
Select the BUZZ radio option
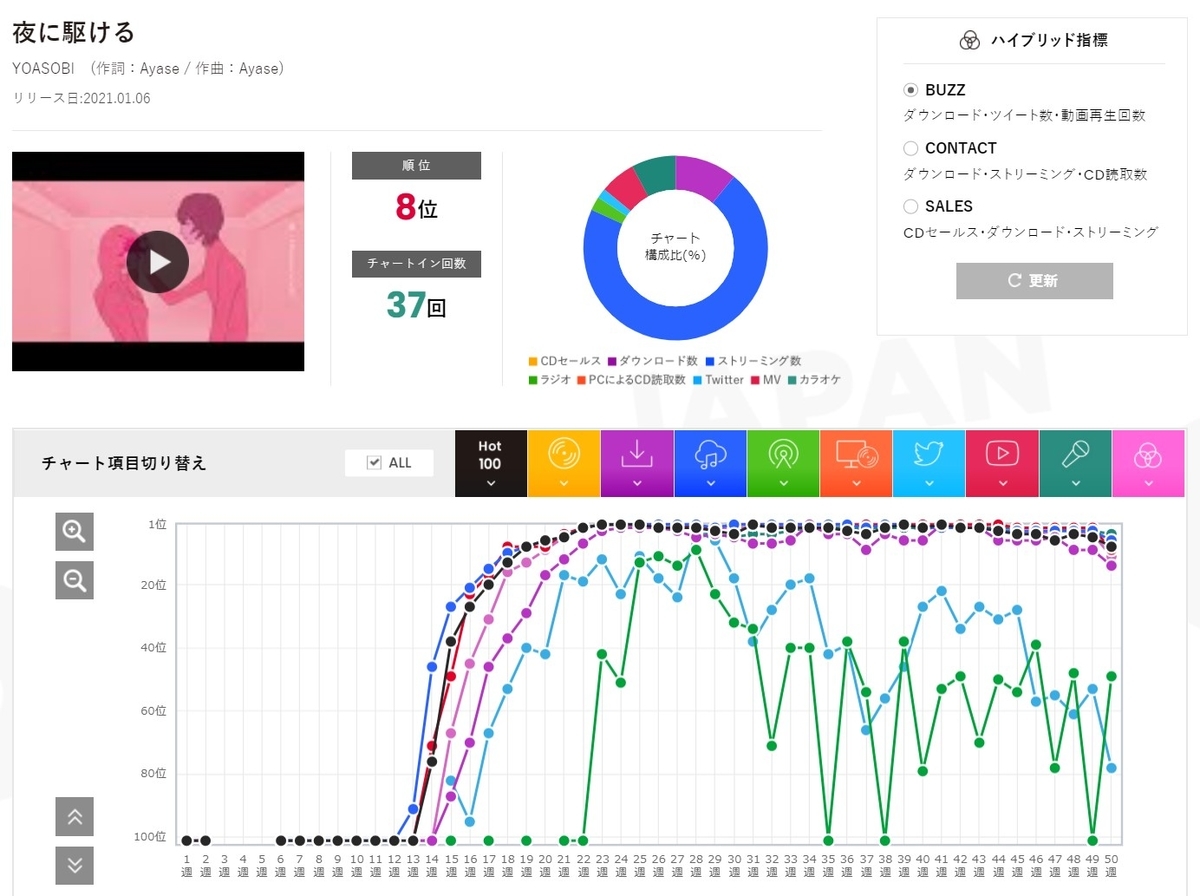tap(911, 90)
